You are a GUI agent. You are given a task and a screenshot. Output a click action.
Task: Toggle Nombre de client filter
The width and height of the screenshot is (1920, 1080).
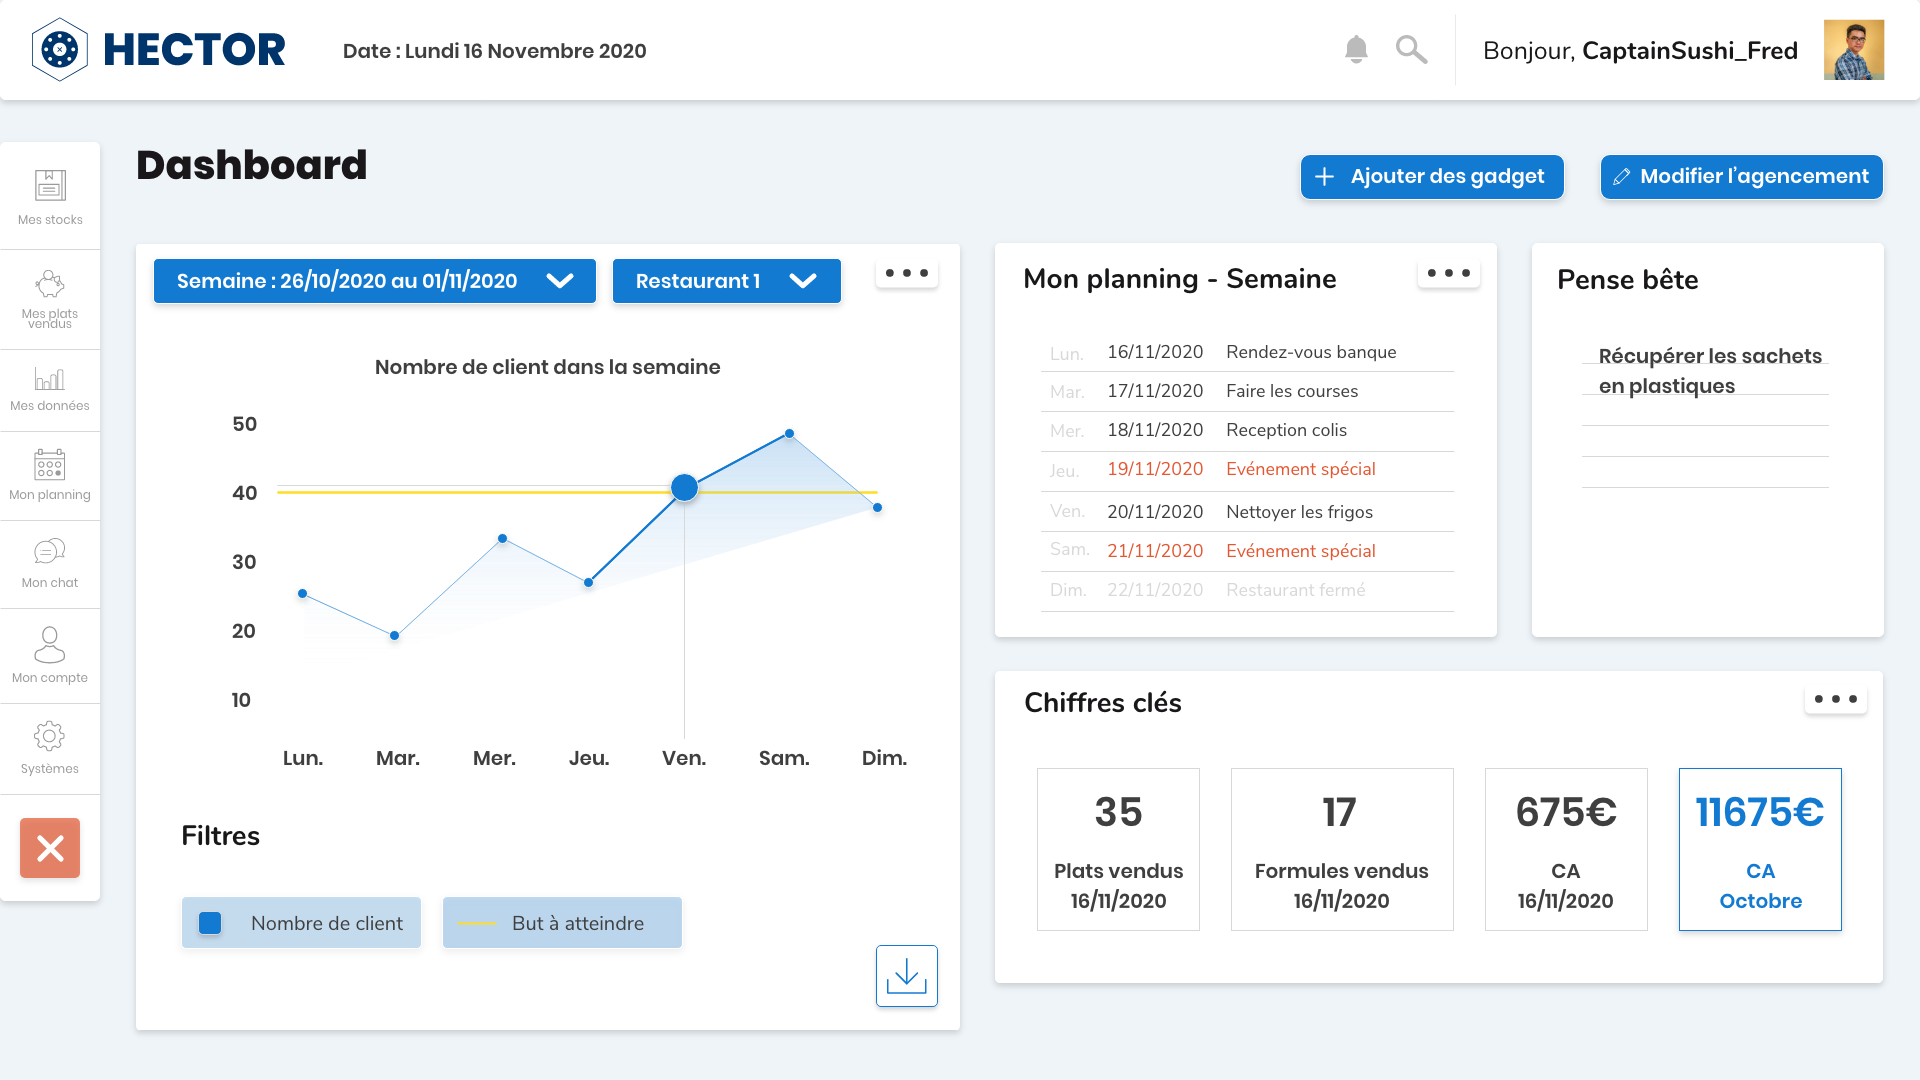click(x=302, y=922)
